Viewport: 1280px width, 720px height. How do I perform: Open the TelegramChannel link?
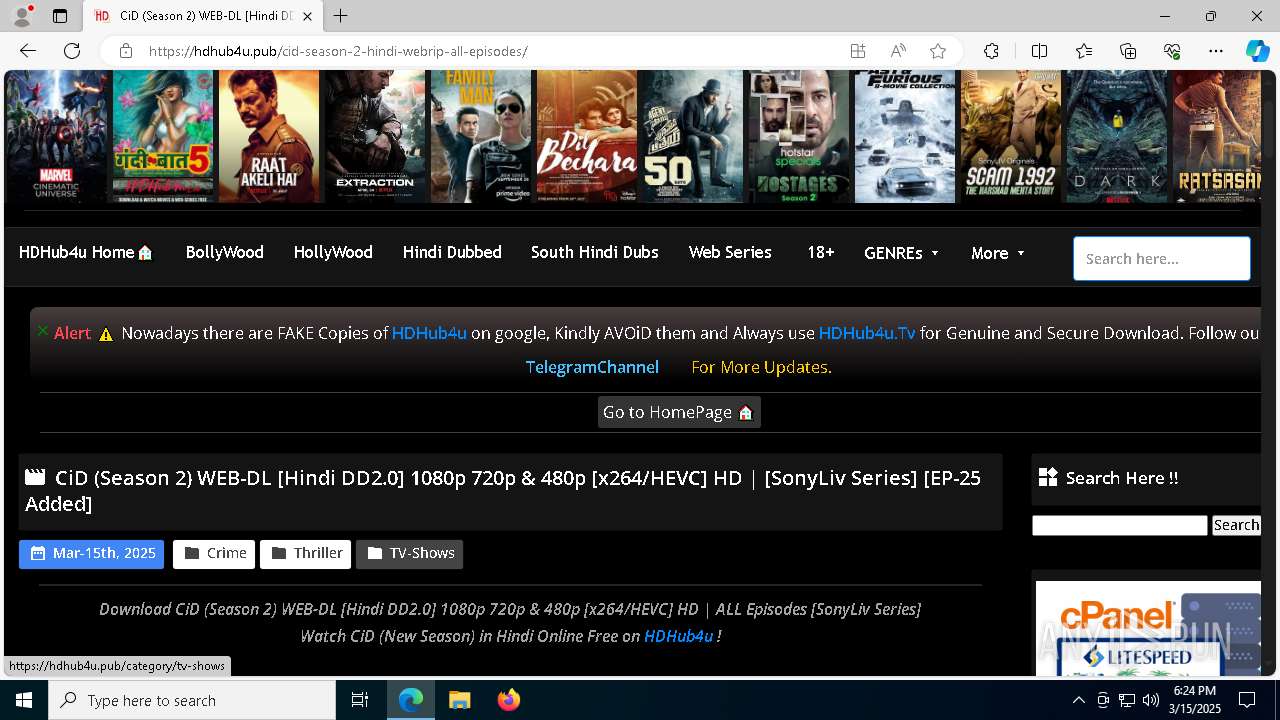click(592, 368)
